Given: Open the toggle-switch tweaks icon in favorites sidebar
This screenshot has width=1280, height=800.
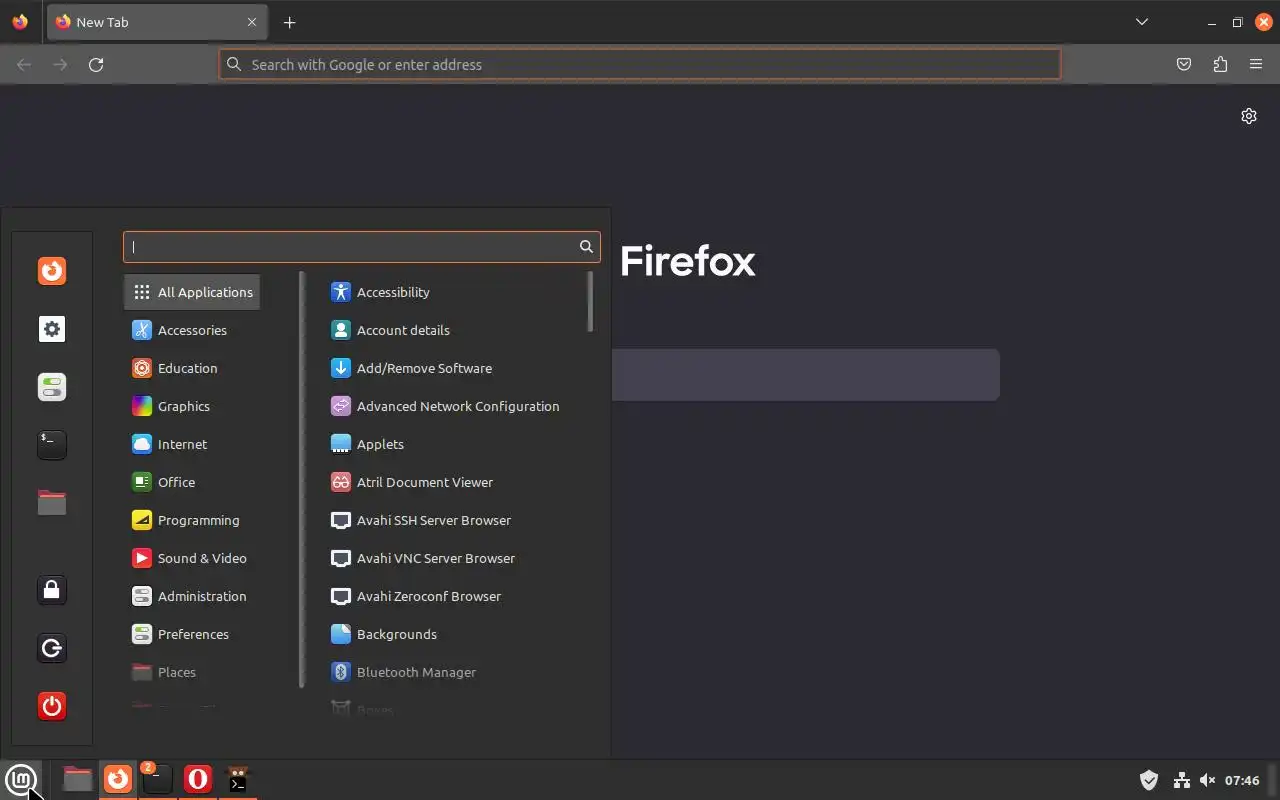Looking at the screenshot, I should click(52, 387).
